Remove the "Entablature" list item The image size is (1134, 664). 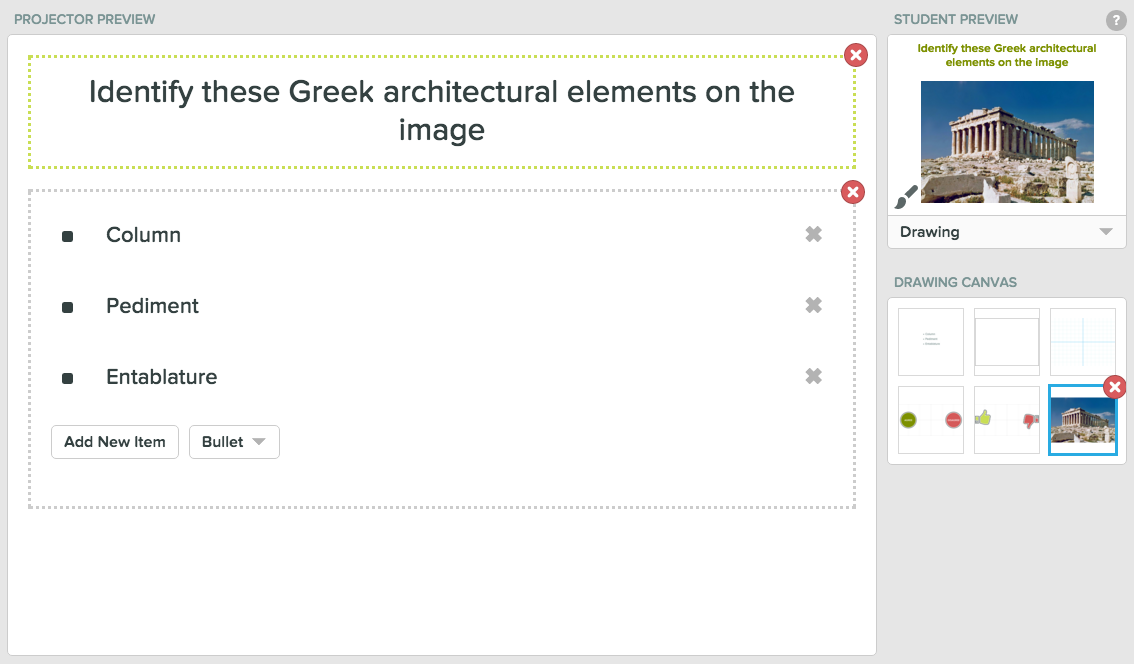(813, 376)
